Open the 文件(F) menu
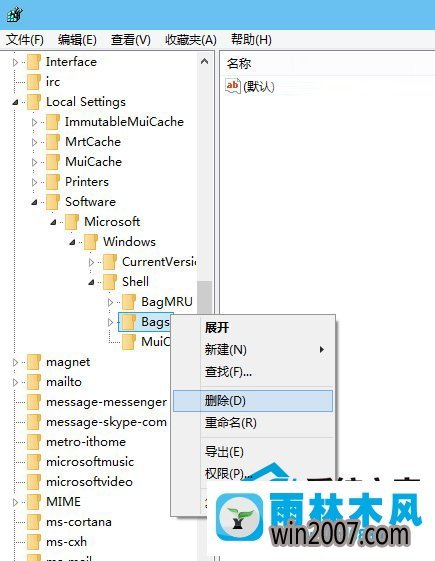435x561 pixels. click(x=25, y=39)
